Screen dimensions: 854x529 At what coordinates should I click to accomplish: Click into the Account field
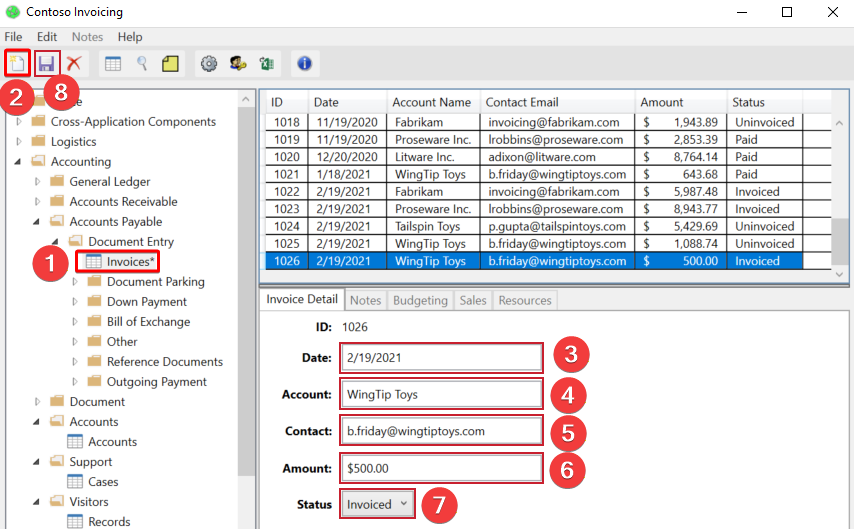pyautogui.click(x=441, y=394)
